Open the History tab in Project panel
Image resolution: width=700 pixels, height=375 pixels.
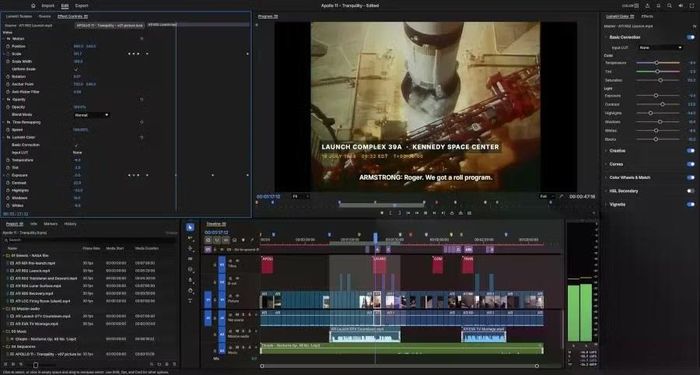(x=70, y=224)
